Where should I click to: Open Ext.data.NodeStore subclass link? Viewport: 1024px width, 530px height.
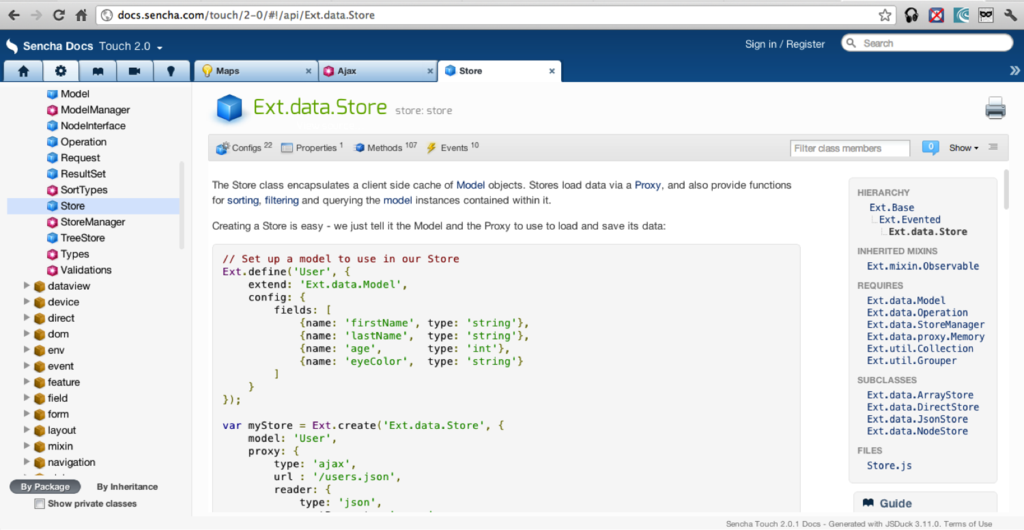[x=917, y=431]
